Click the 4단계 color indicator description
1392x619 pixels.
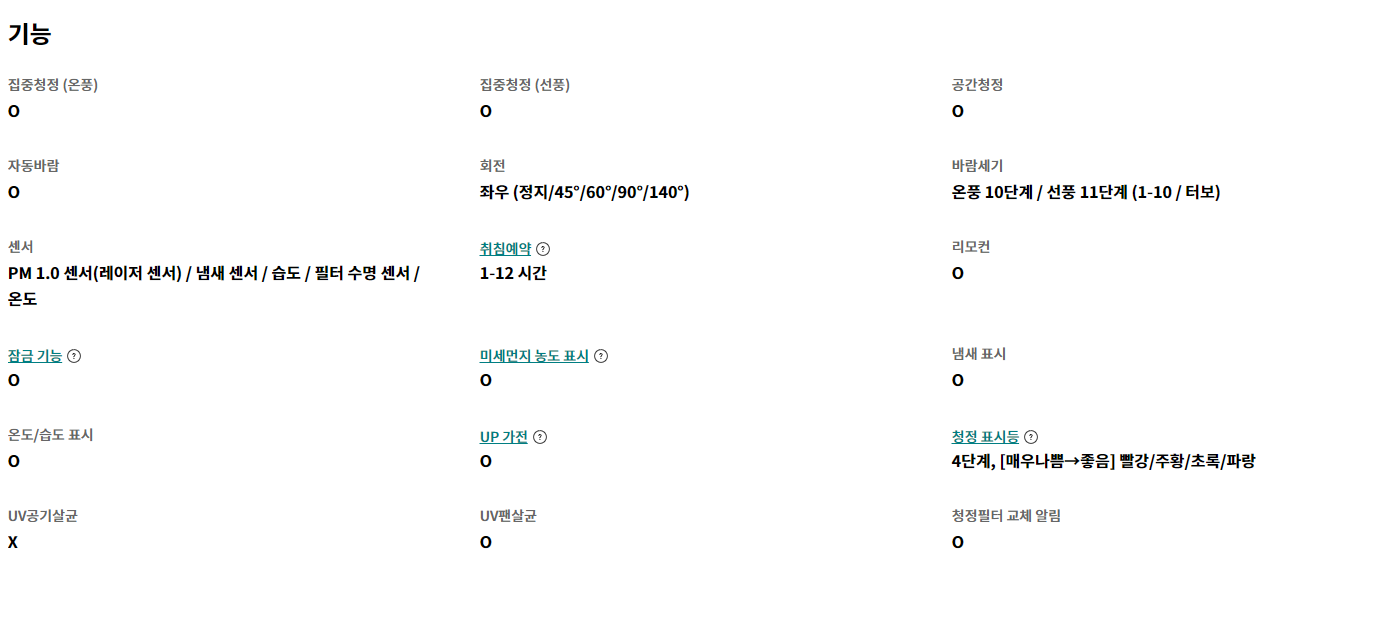click(1103, 461)
